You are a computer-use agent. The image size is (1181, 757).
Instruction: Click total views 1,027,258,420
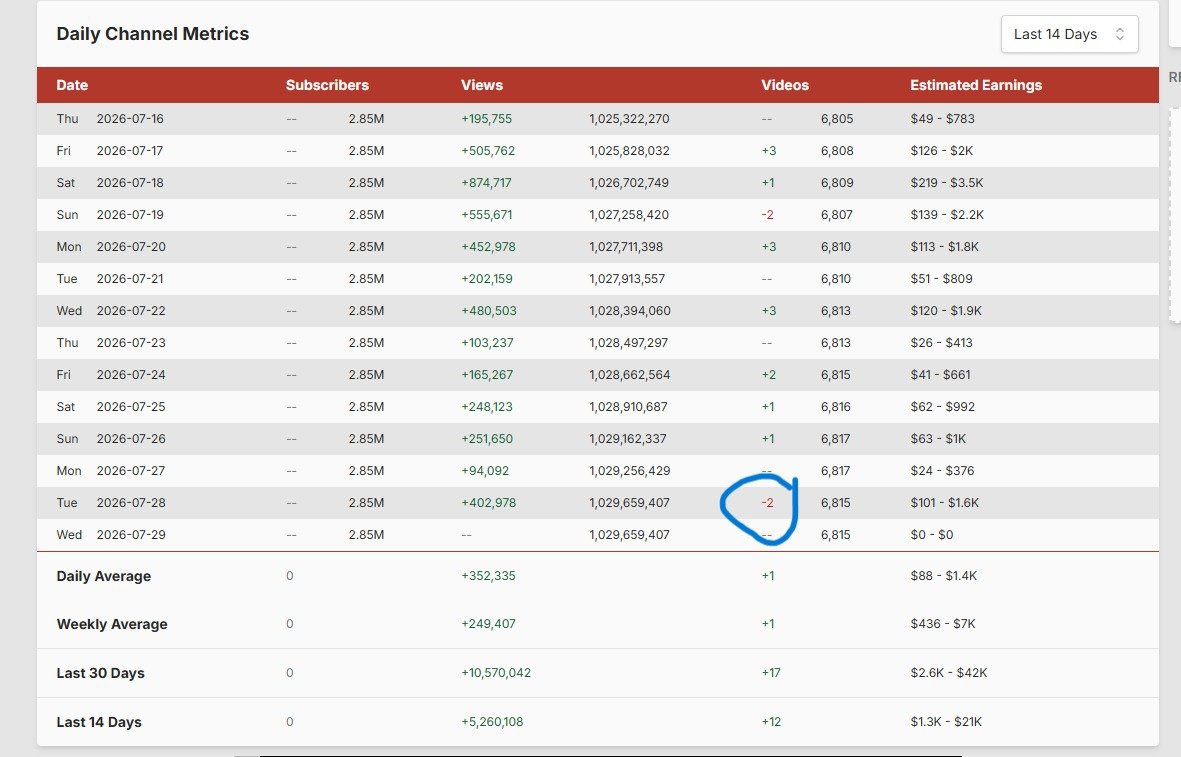tap(629, 215)
